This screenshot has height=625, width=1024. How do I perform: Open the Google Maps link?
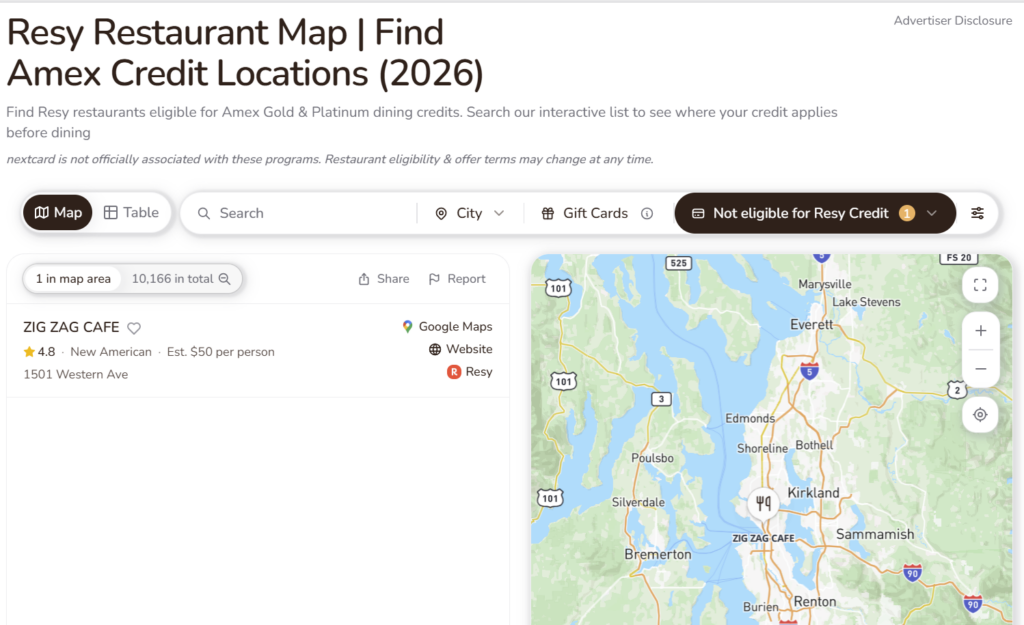tap(447, 327)
